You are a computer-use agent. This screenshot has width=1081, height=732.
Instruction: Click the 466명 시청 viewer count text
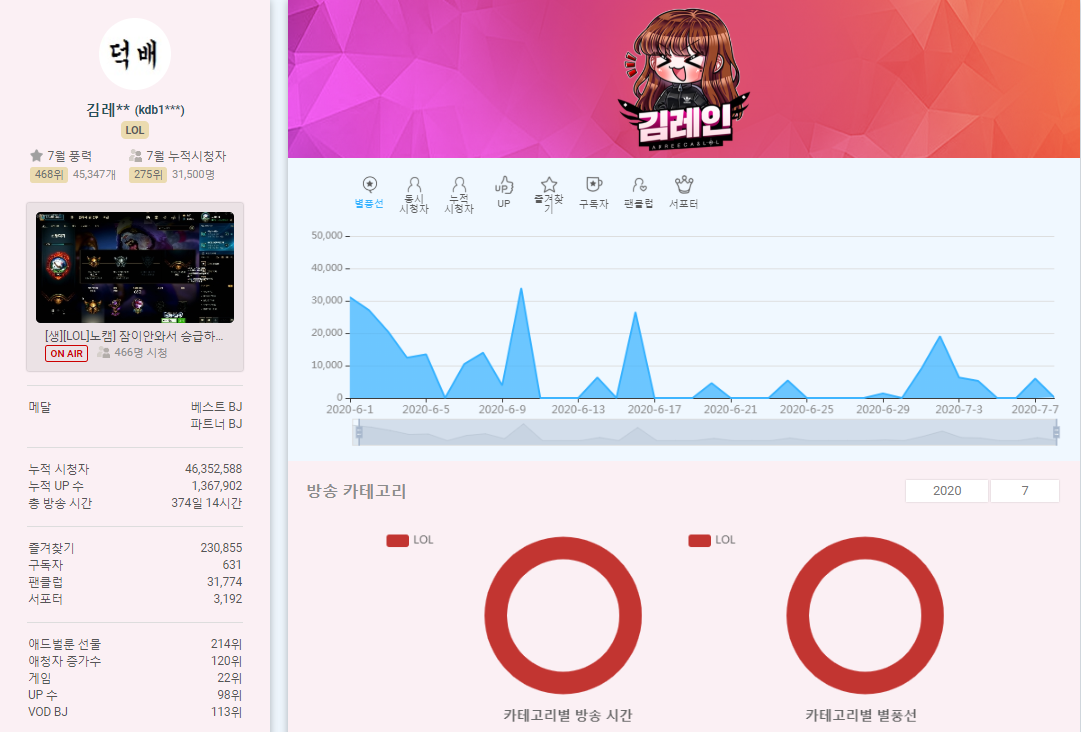pyautogui.click(x=141, y=353)
